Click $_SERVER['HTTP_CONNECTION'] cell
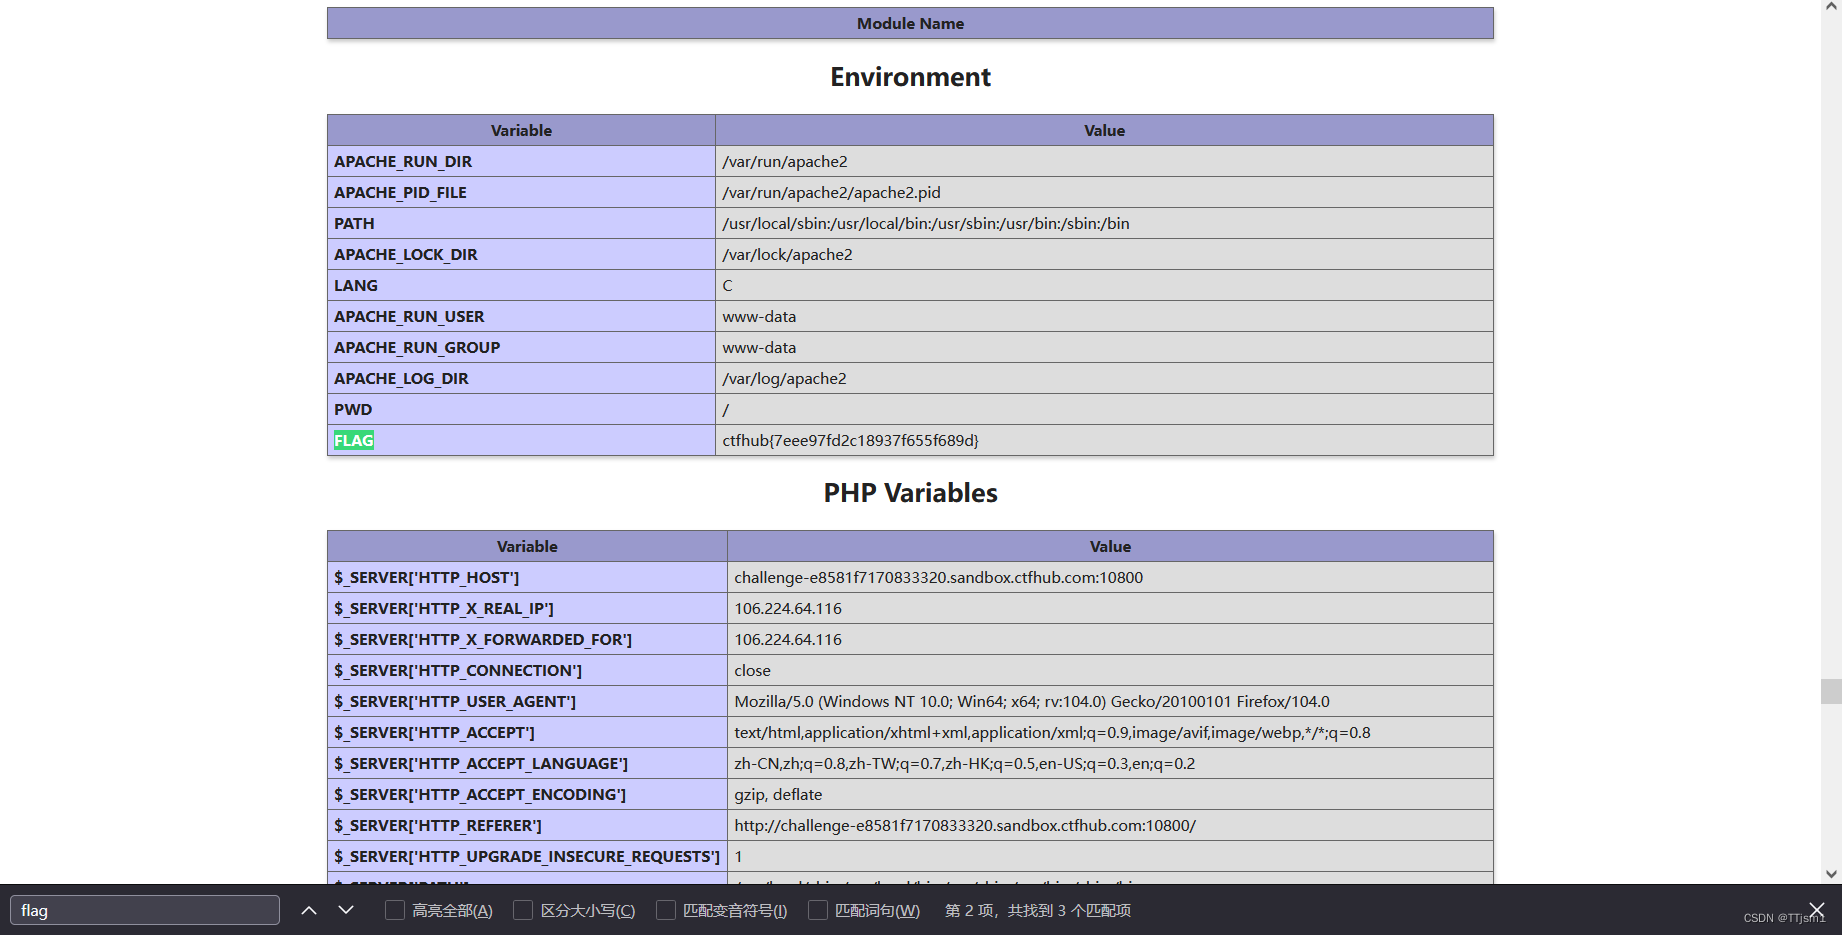 point(527,670)
